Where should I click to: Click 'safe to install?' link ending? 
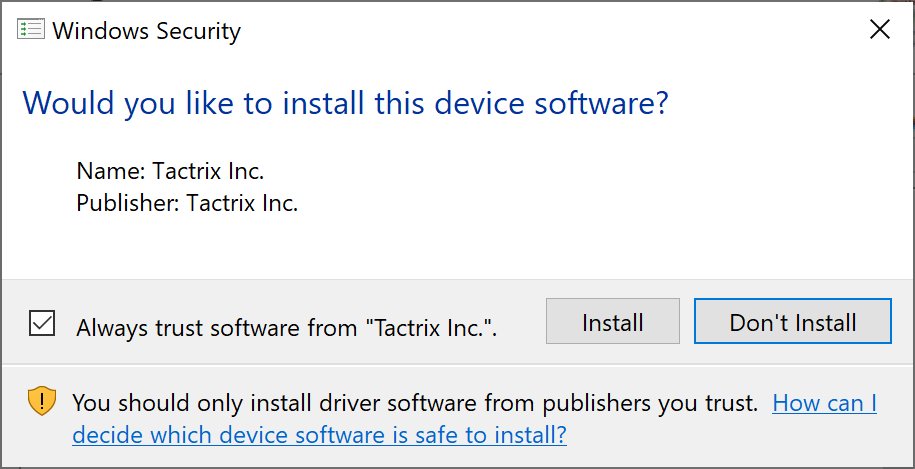(x=508, y=435)
